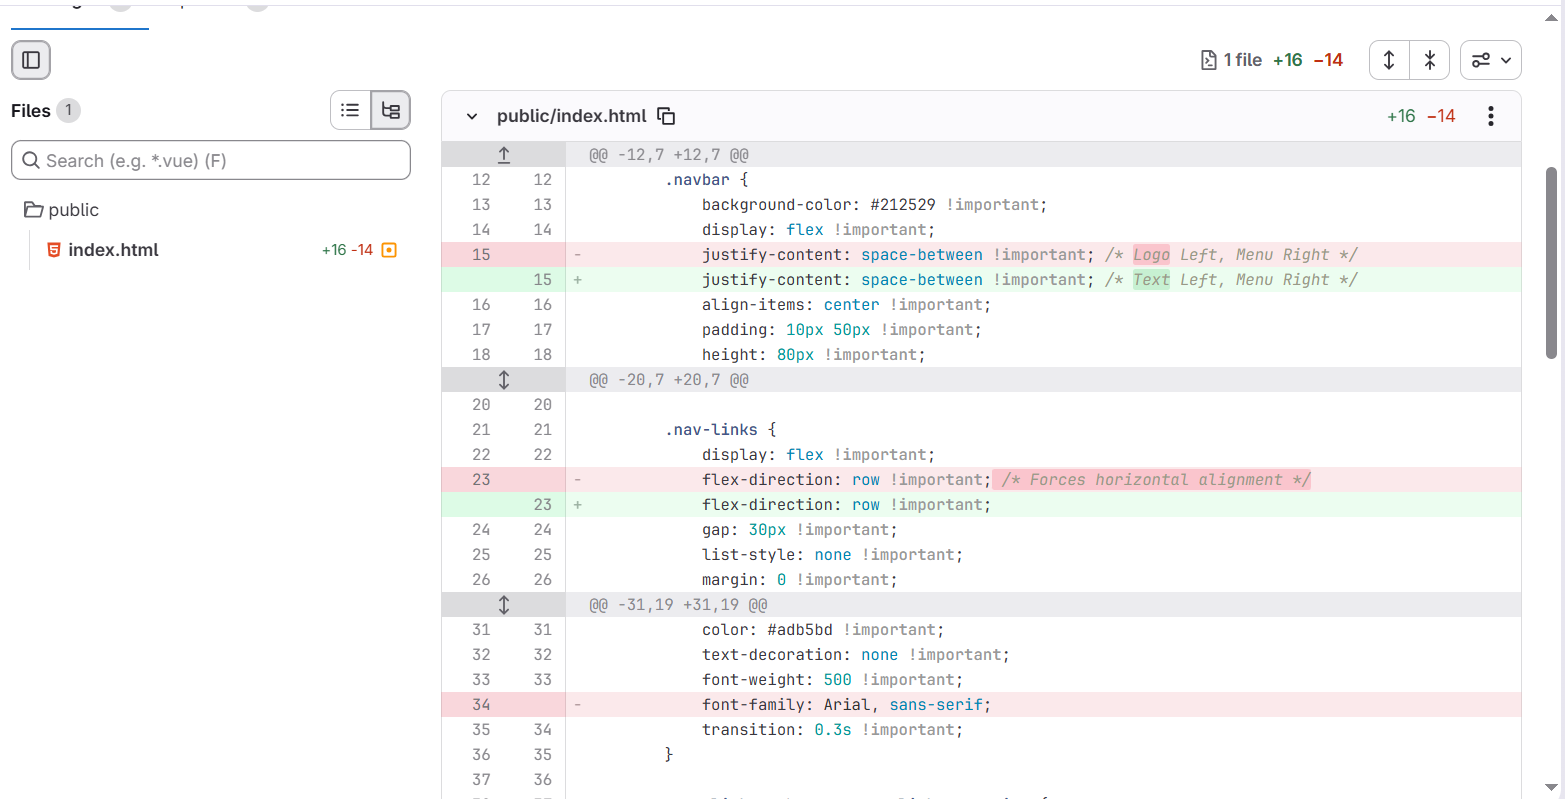The width and height of the screenshot is (1565, 799).
Task: Copy the public/index.html file path
Action: click(666, 116)
